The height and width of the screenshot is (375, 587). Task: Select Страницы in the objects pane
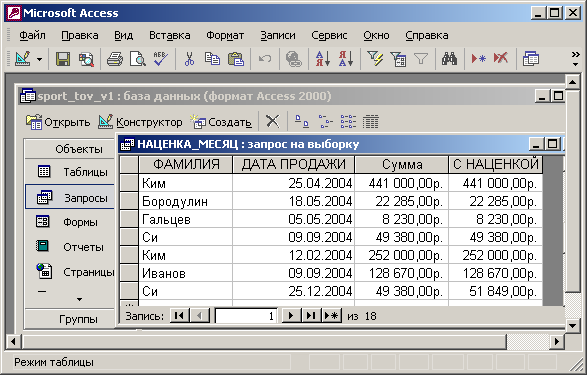70,272
